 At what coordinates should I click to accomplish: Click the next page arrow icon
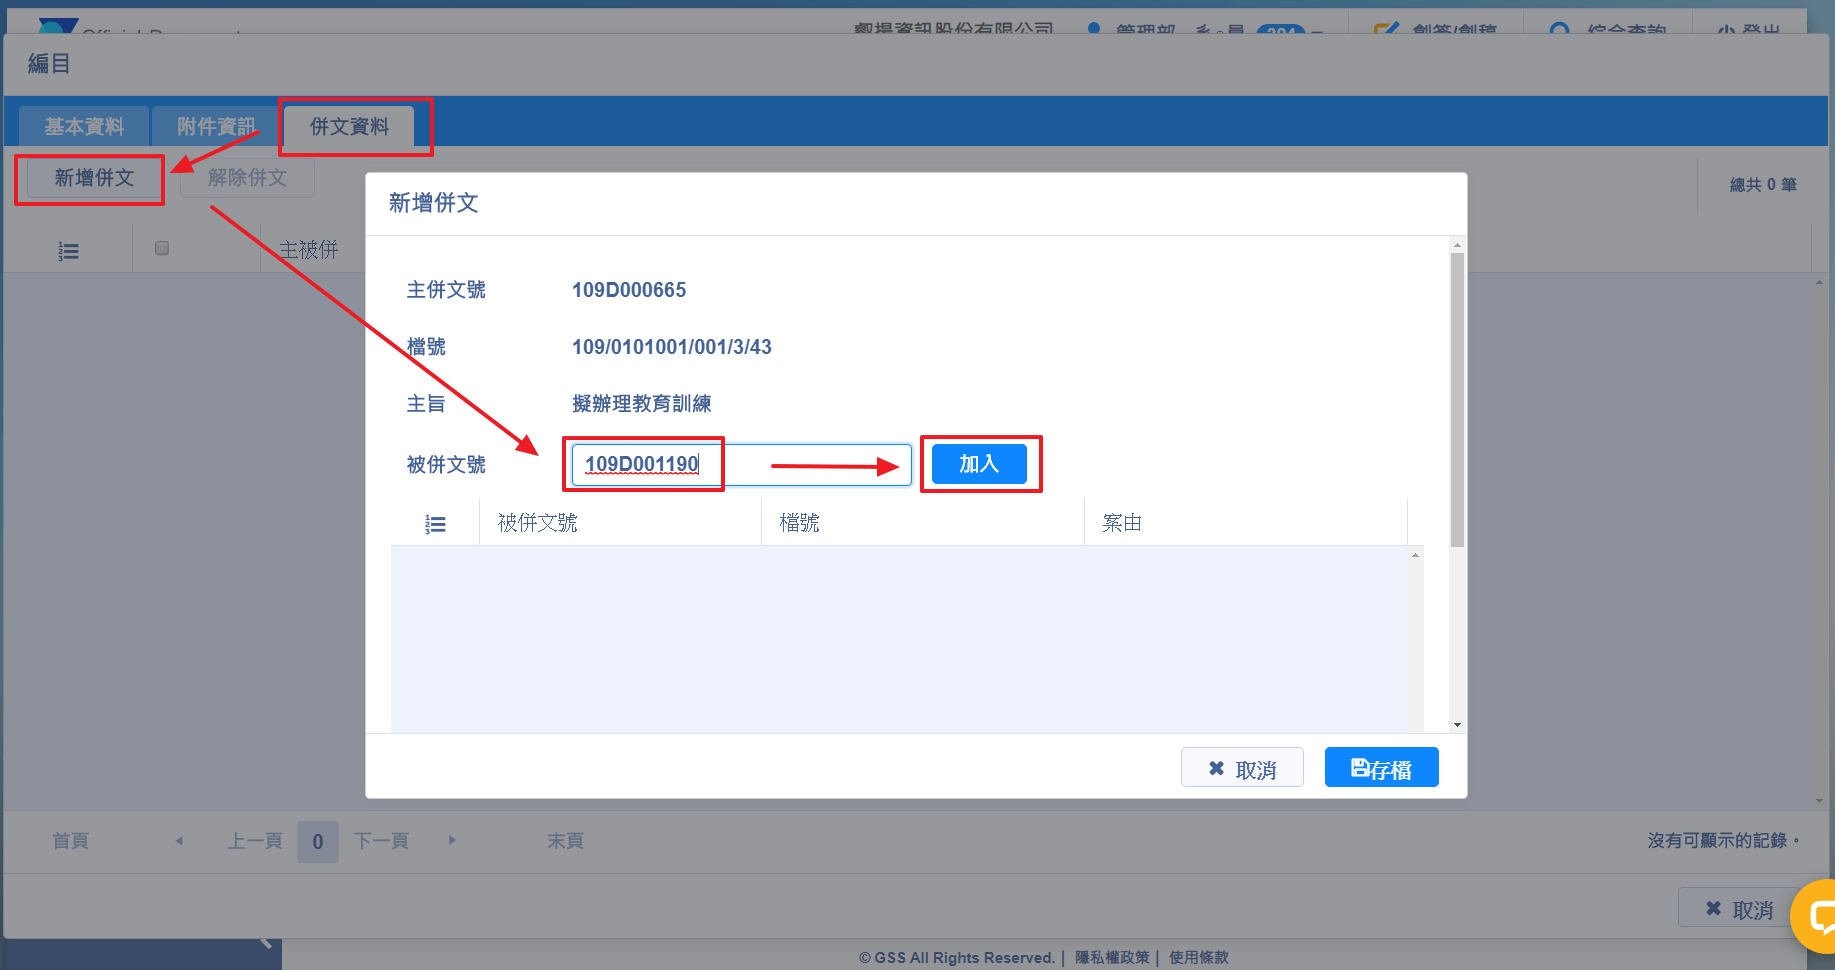(452, 841)
